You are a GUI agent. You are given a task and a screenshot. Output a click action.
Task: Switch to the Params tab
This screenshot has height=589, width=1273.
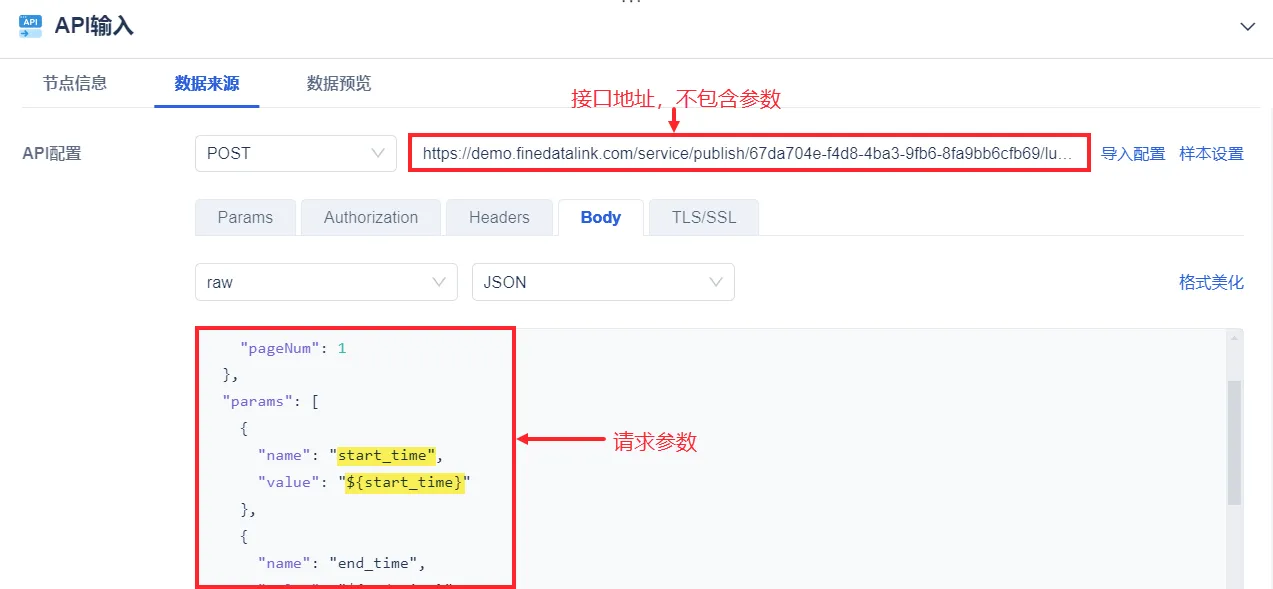coord(246,217)
